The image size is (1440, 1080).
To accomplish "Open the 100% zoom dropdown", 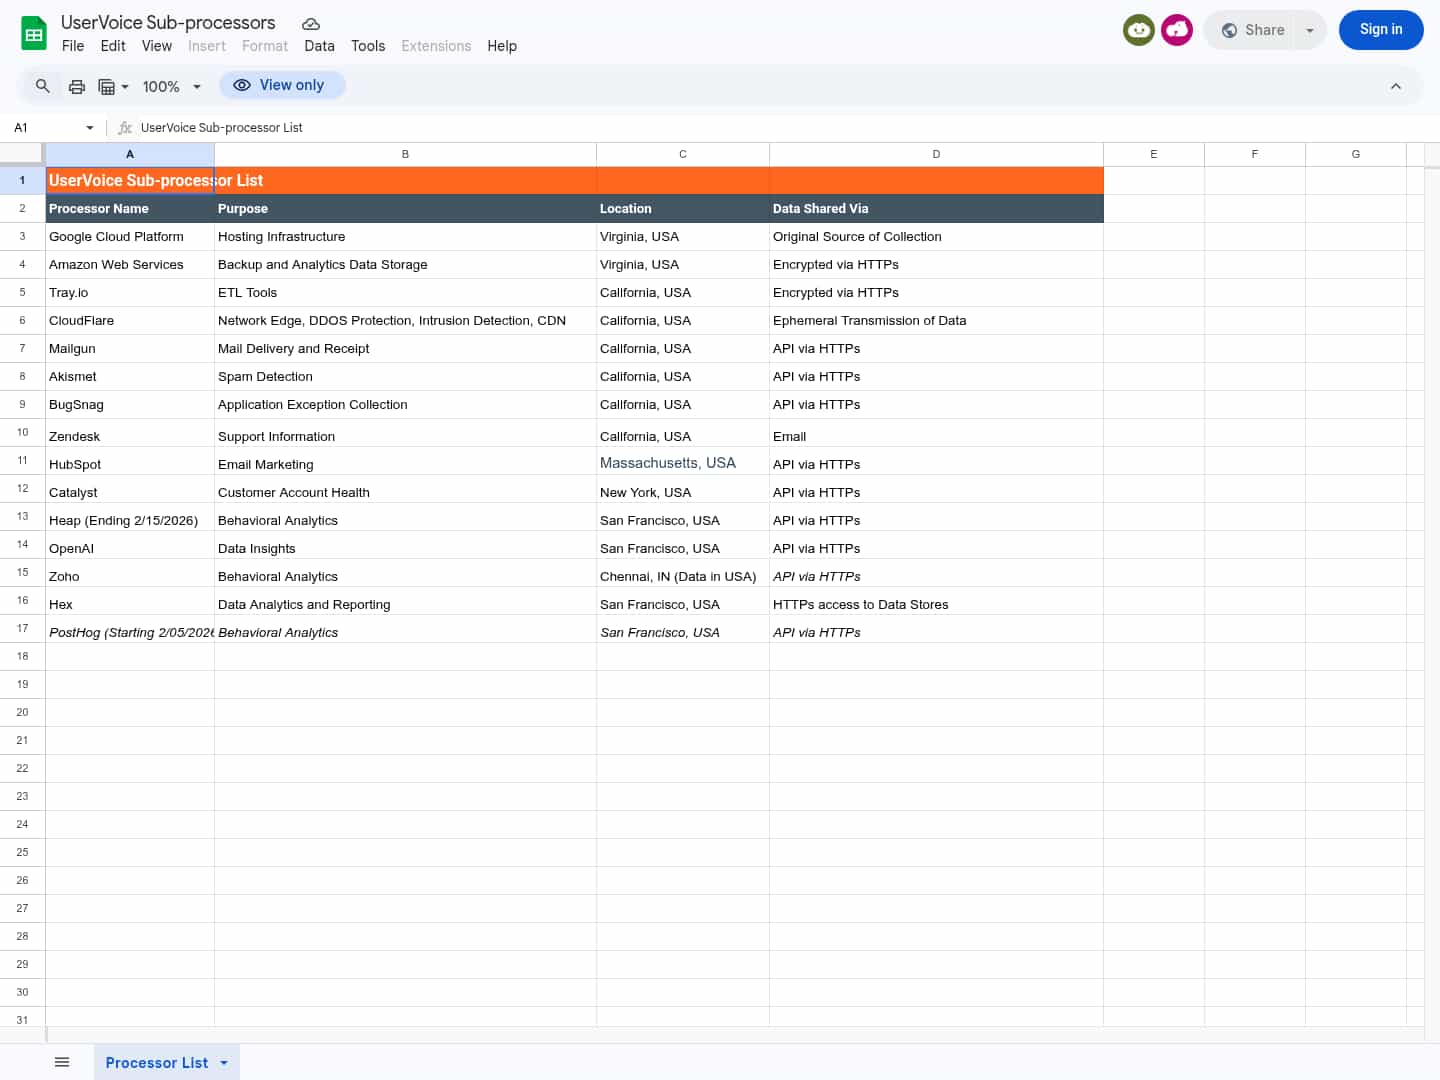I will [x=171, y=87].
